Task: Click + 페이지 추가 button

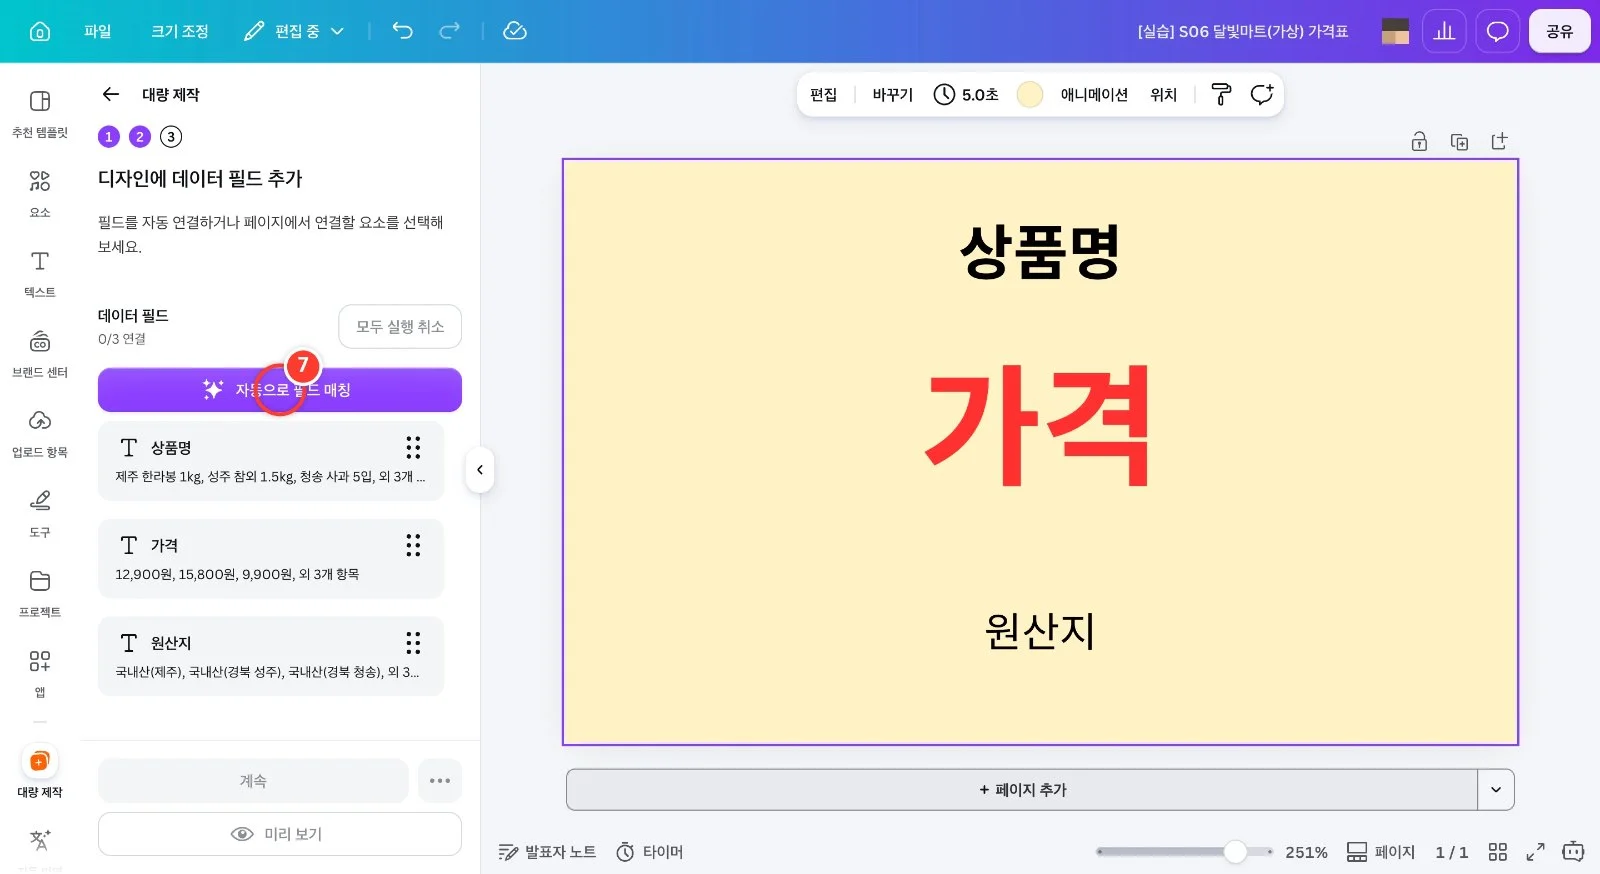Action: 1022,789
